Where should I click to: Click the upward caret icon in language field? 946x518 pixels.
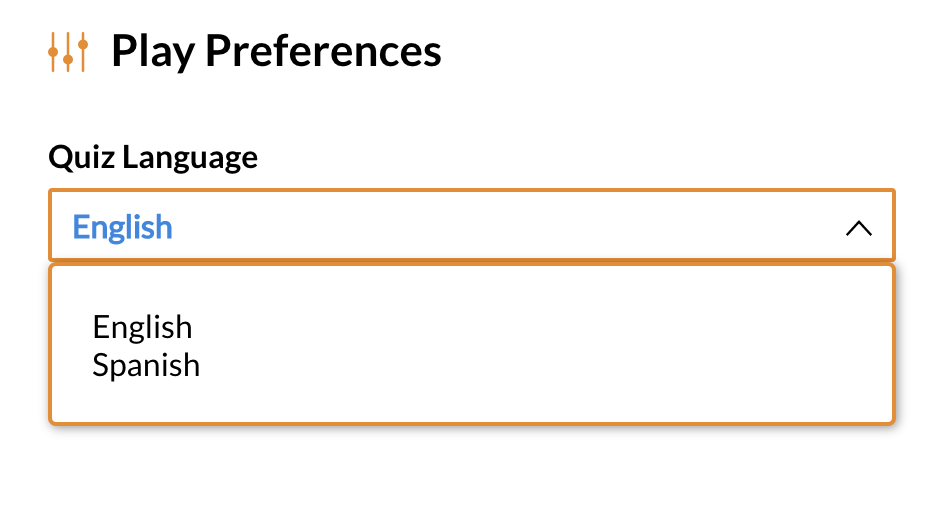click(x=859, y=228)
